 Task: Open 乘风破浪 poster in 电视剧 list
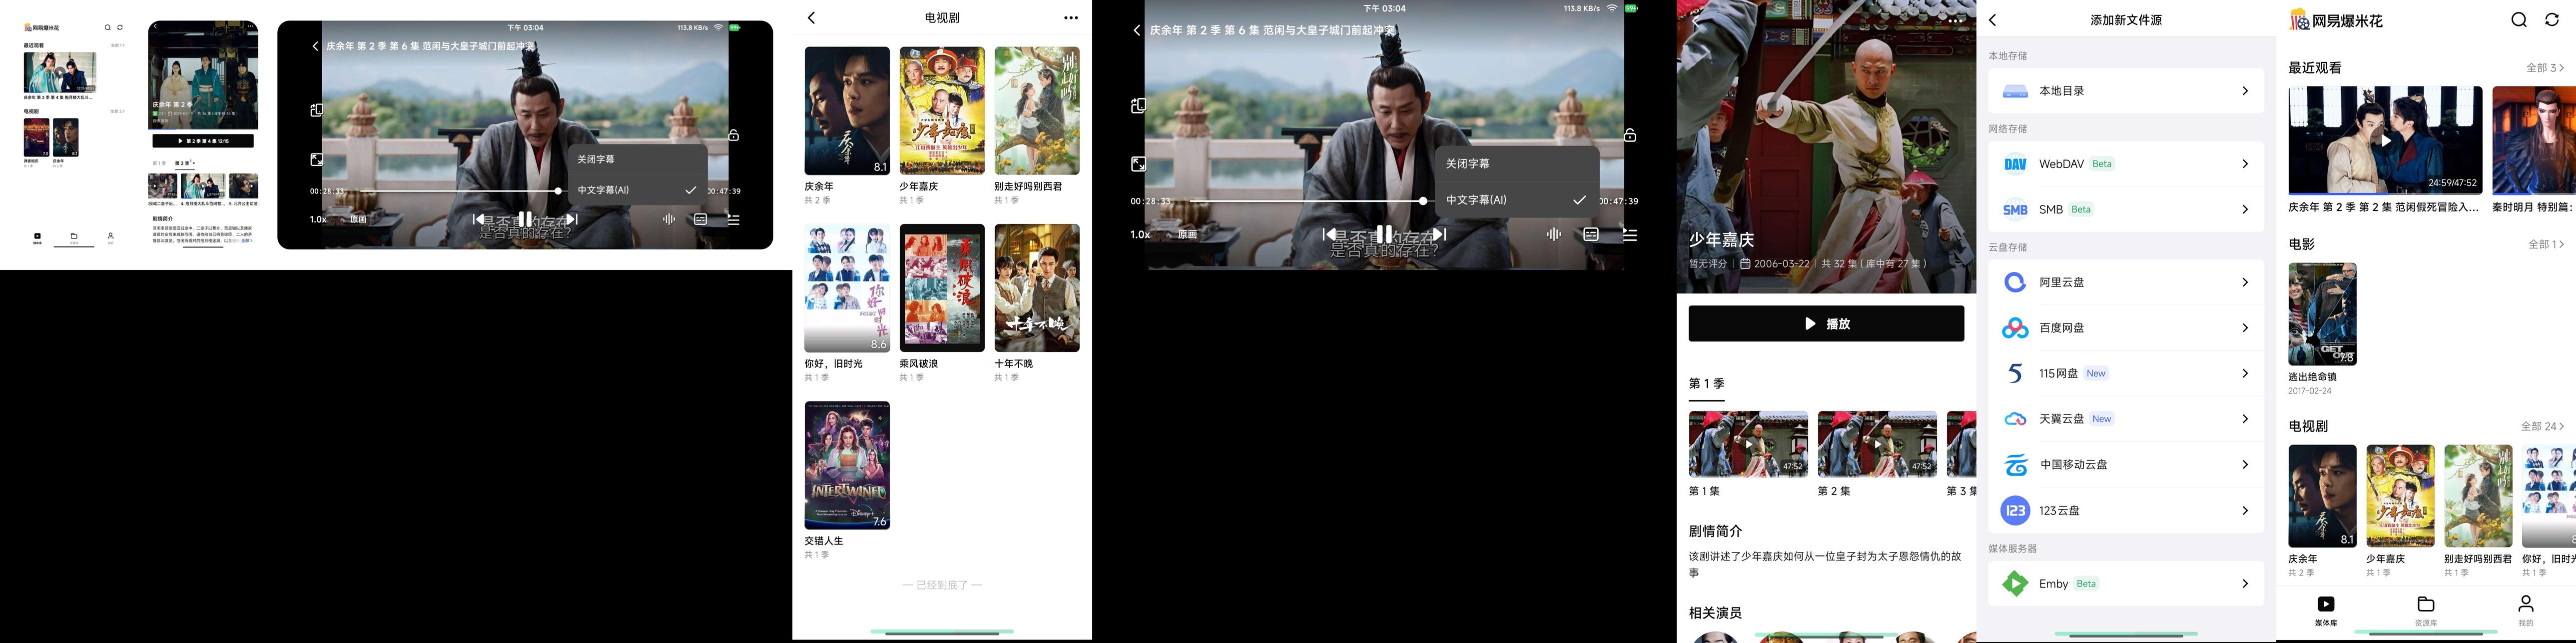942,288
